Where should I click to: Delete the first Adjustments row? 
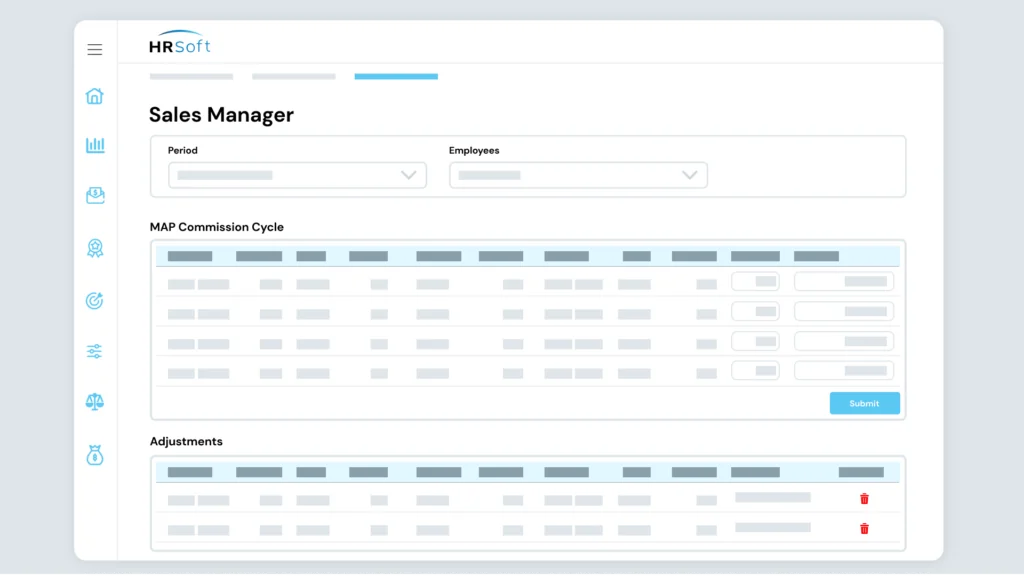pyautogui.click(x=864, y=499)
